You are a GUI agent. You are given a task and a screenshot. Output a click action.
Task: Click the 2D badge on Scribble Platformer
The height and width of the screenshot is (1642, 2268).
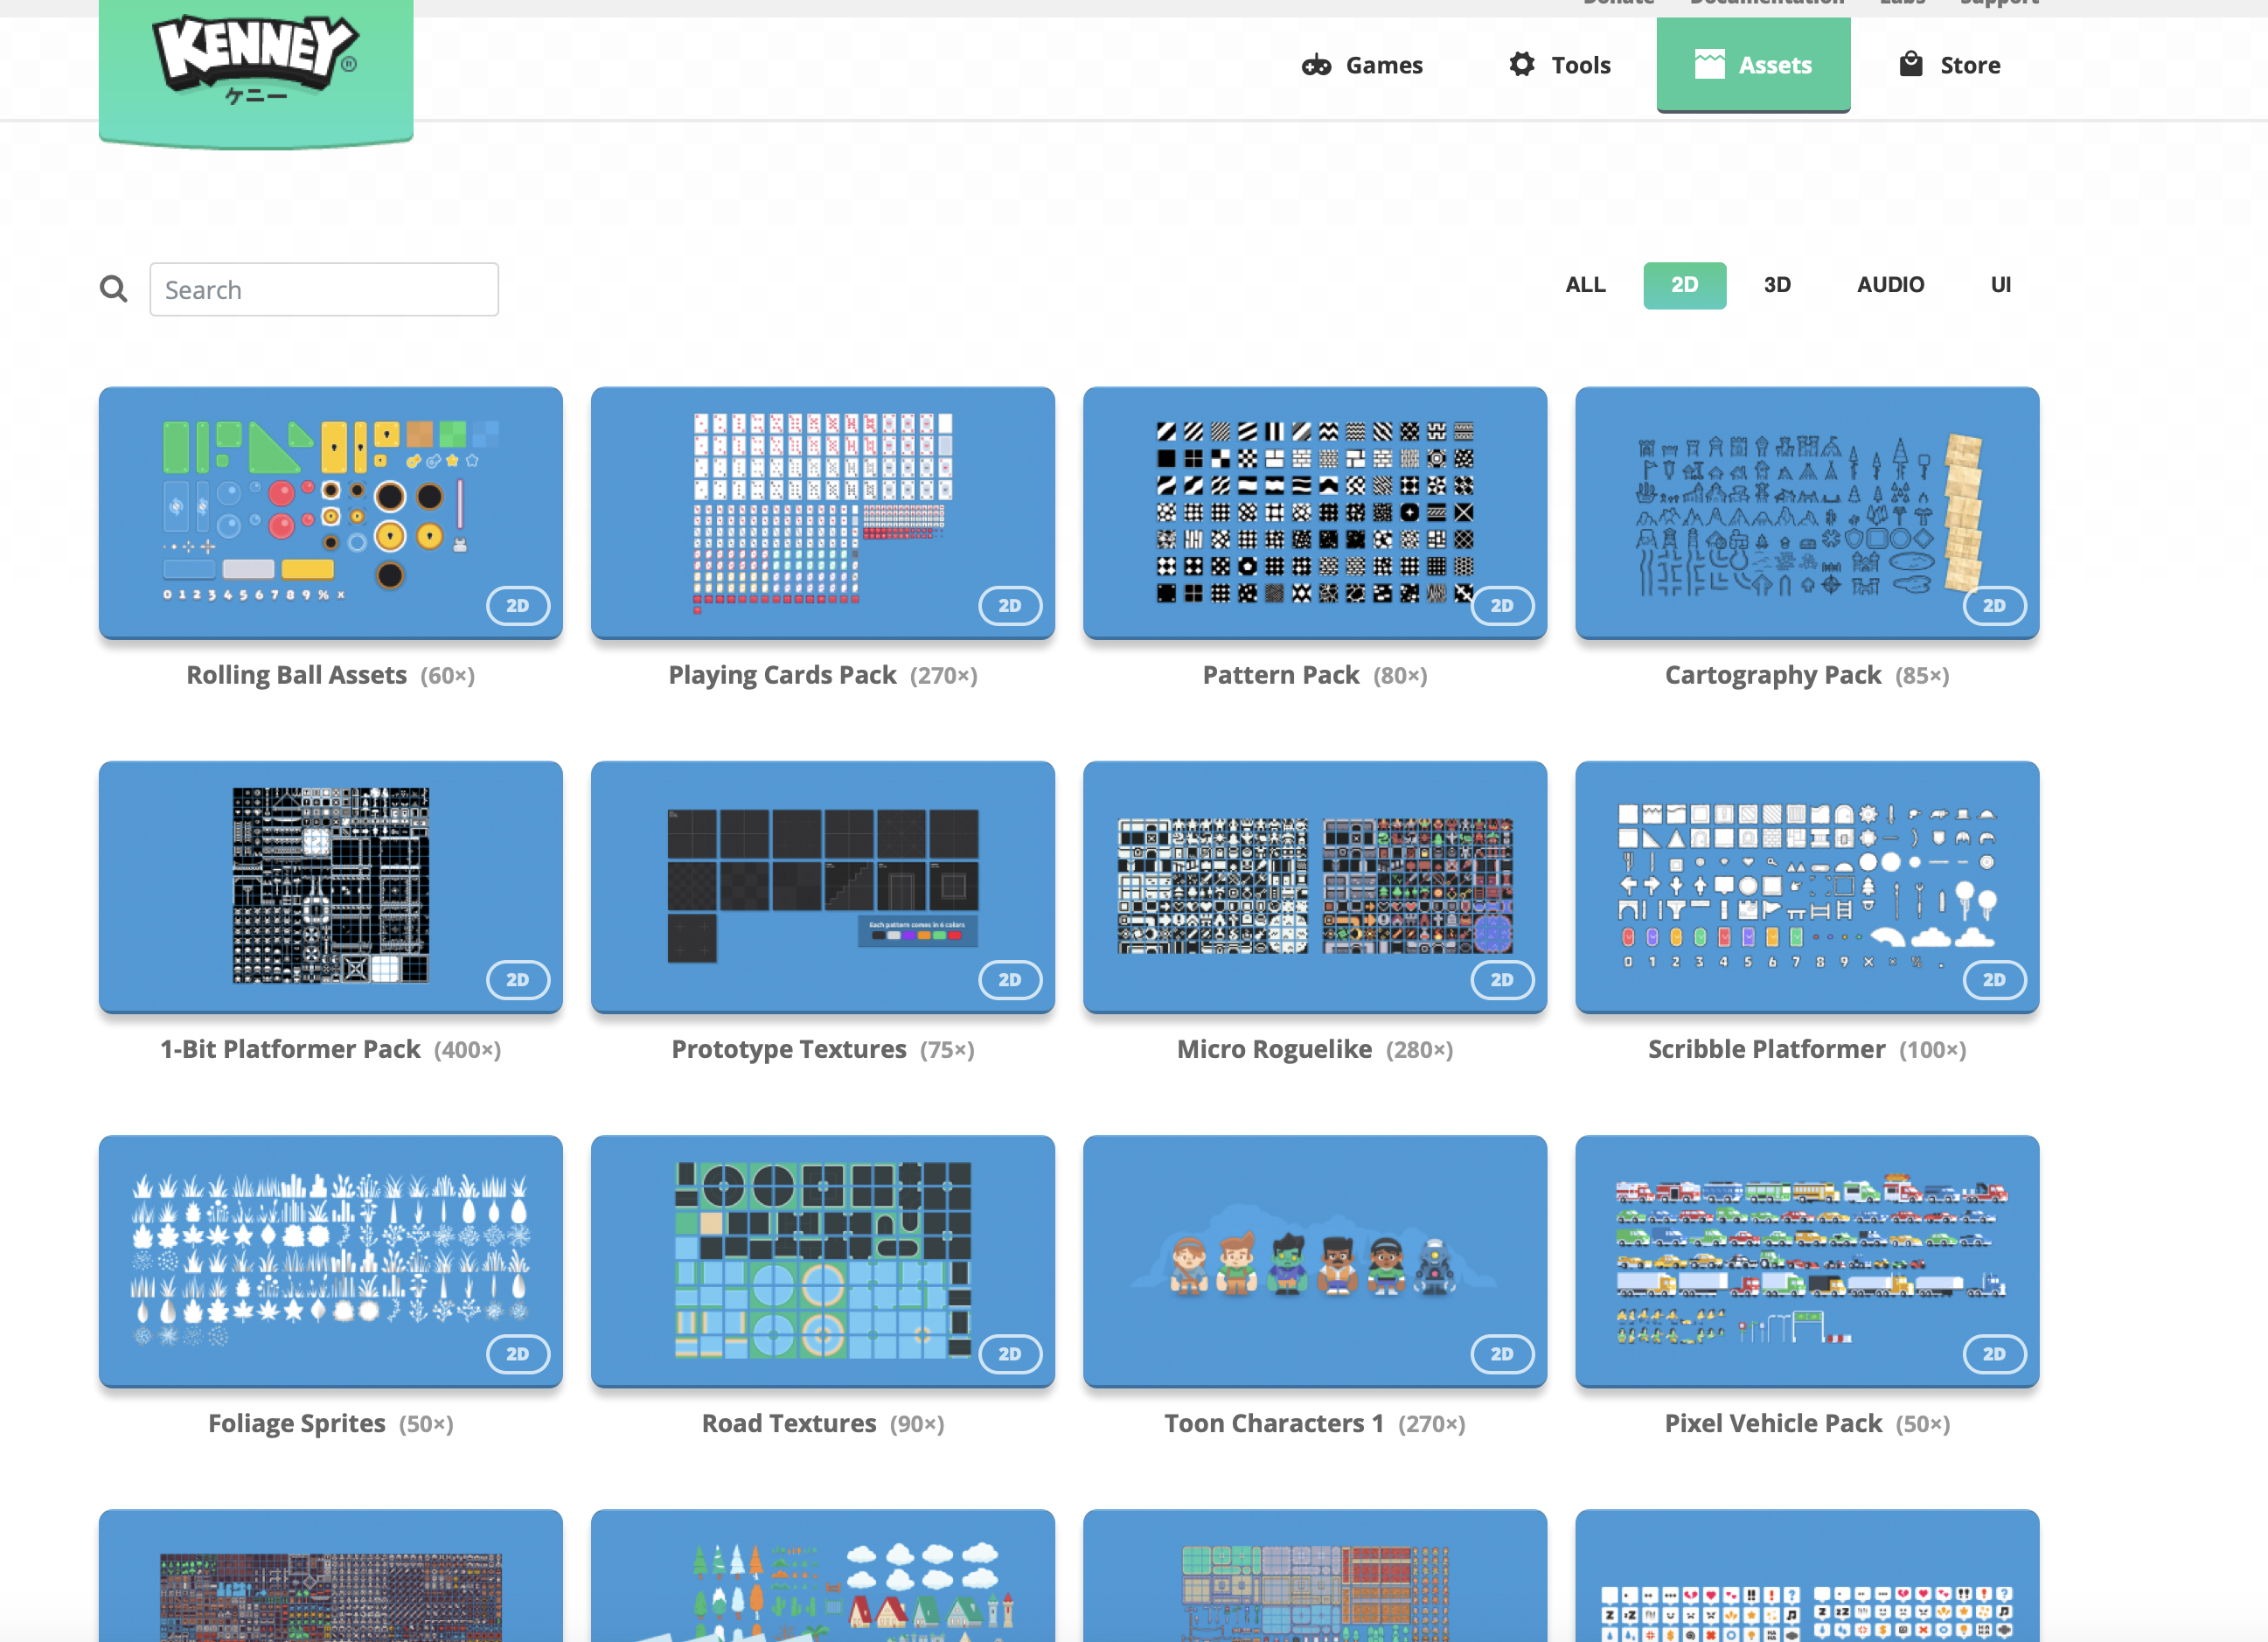tap(1994, 979)
